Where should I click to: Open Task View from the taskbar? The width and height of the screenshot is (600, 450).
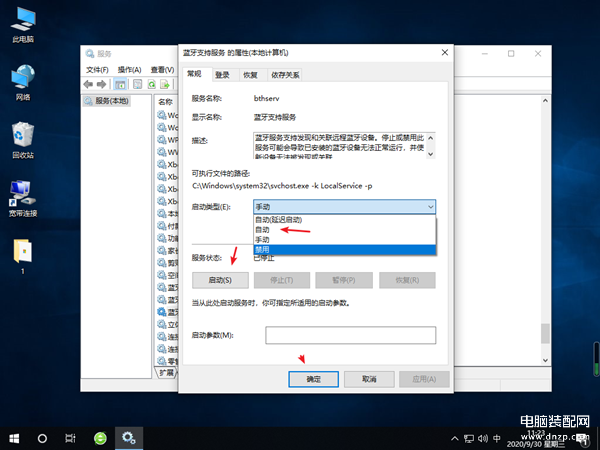pos(70,438)
